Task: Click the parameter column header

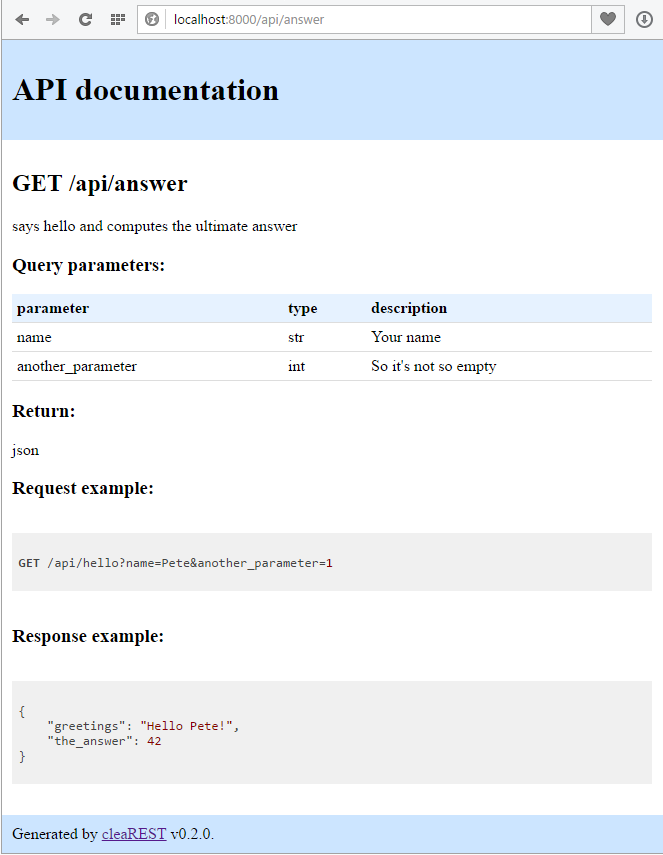Action: point(55,308)
